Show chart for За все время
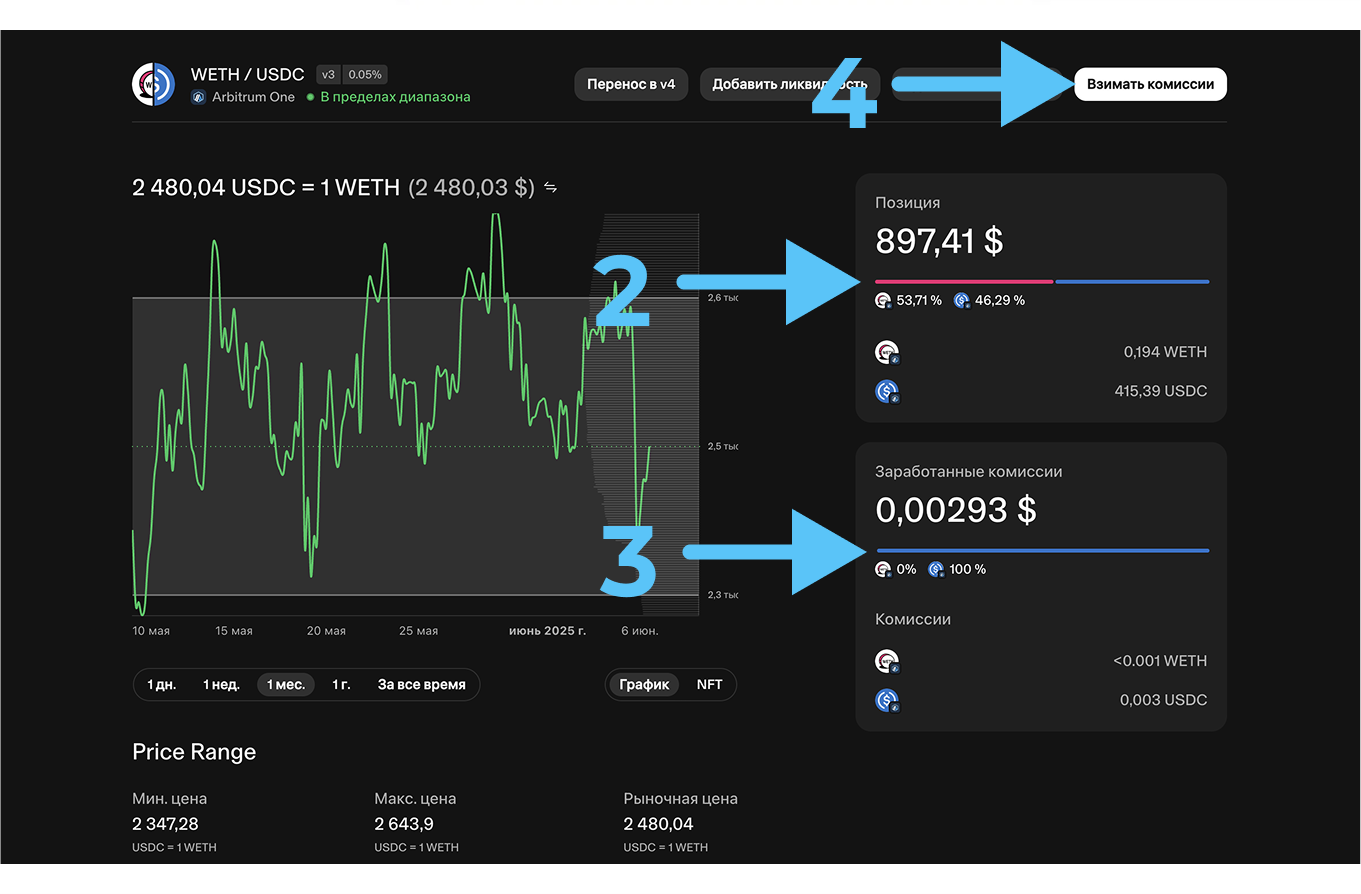The image size is (1361, 894). 421,685
